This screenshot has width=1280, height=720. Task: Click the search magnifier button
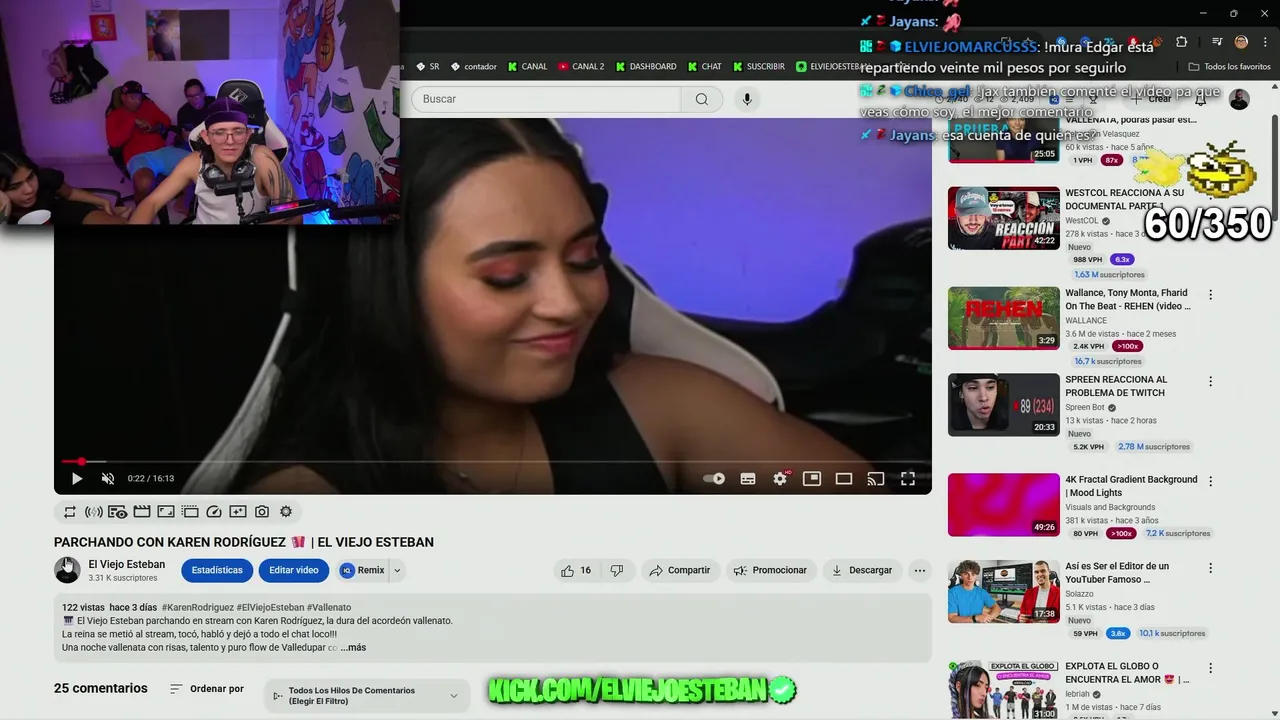pos(702,99)
